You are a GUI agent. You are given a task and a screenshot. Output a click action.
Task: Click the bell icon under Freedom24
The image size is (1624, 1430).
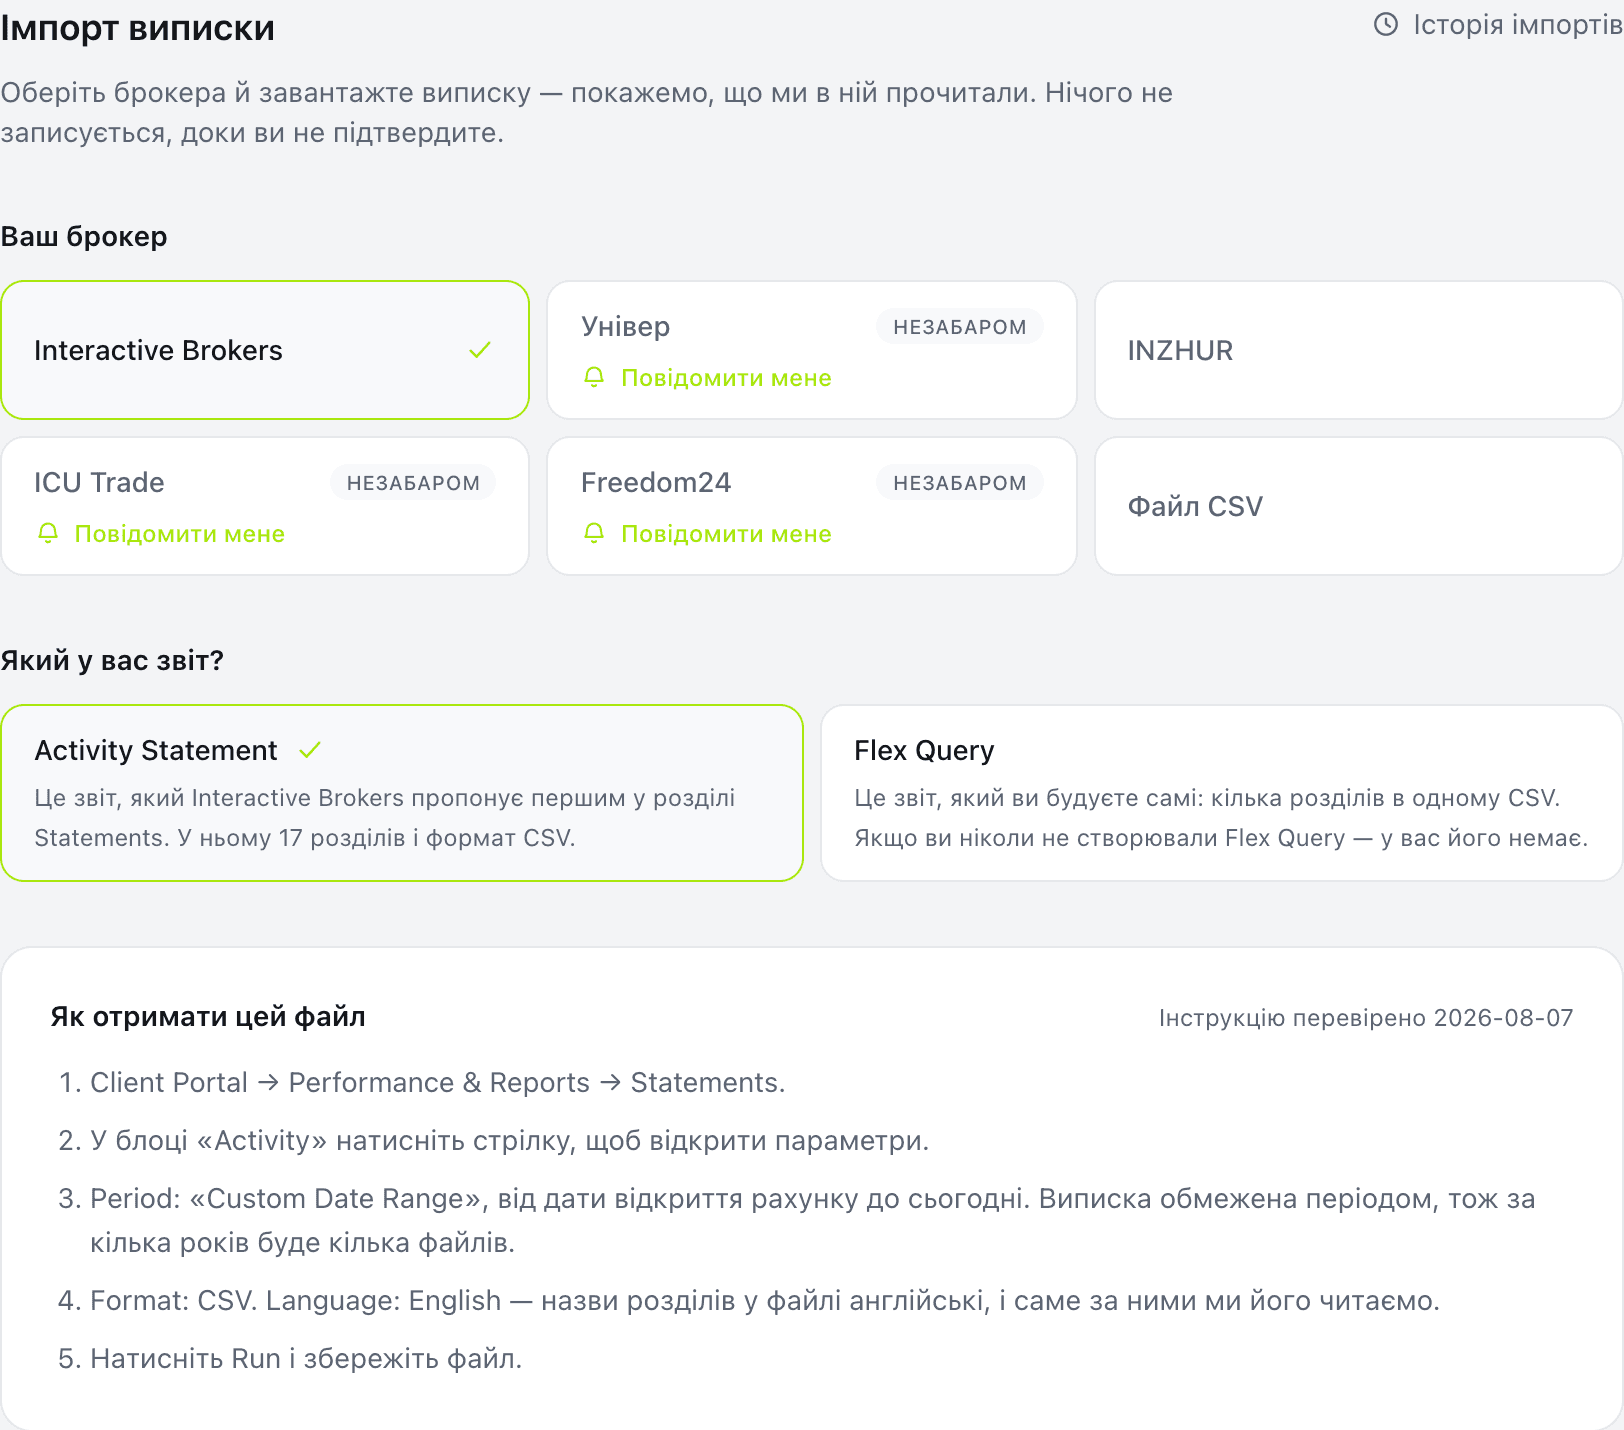[594, 533]
